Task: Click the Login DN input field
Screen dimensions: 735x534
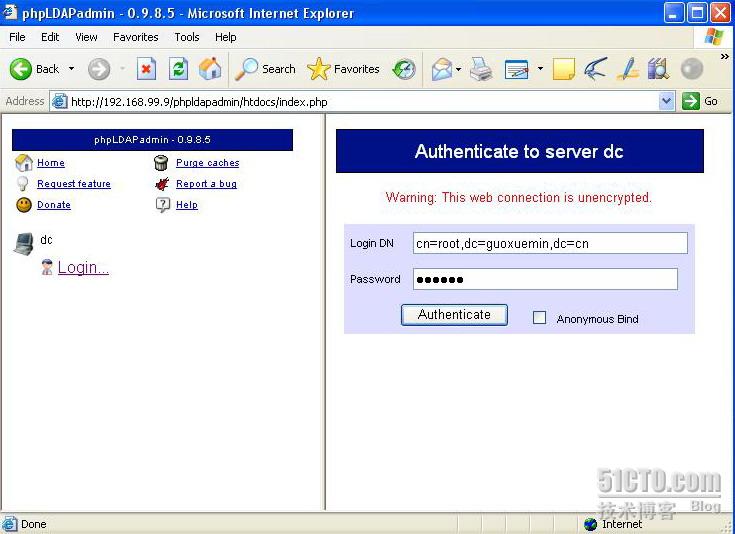Action: [550, 243]
